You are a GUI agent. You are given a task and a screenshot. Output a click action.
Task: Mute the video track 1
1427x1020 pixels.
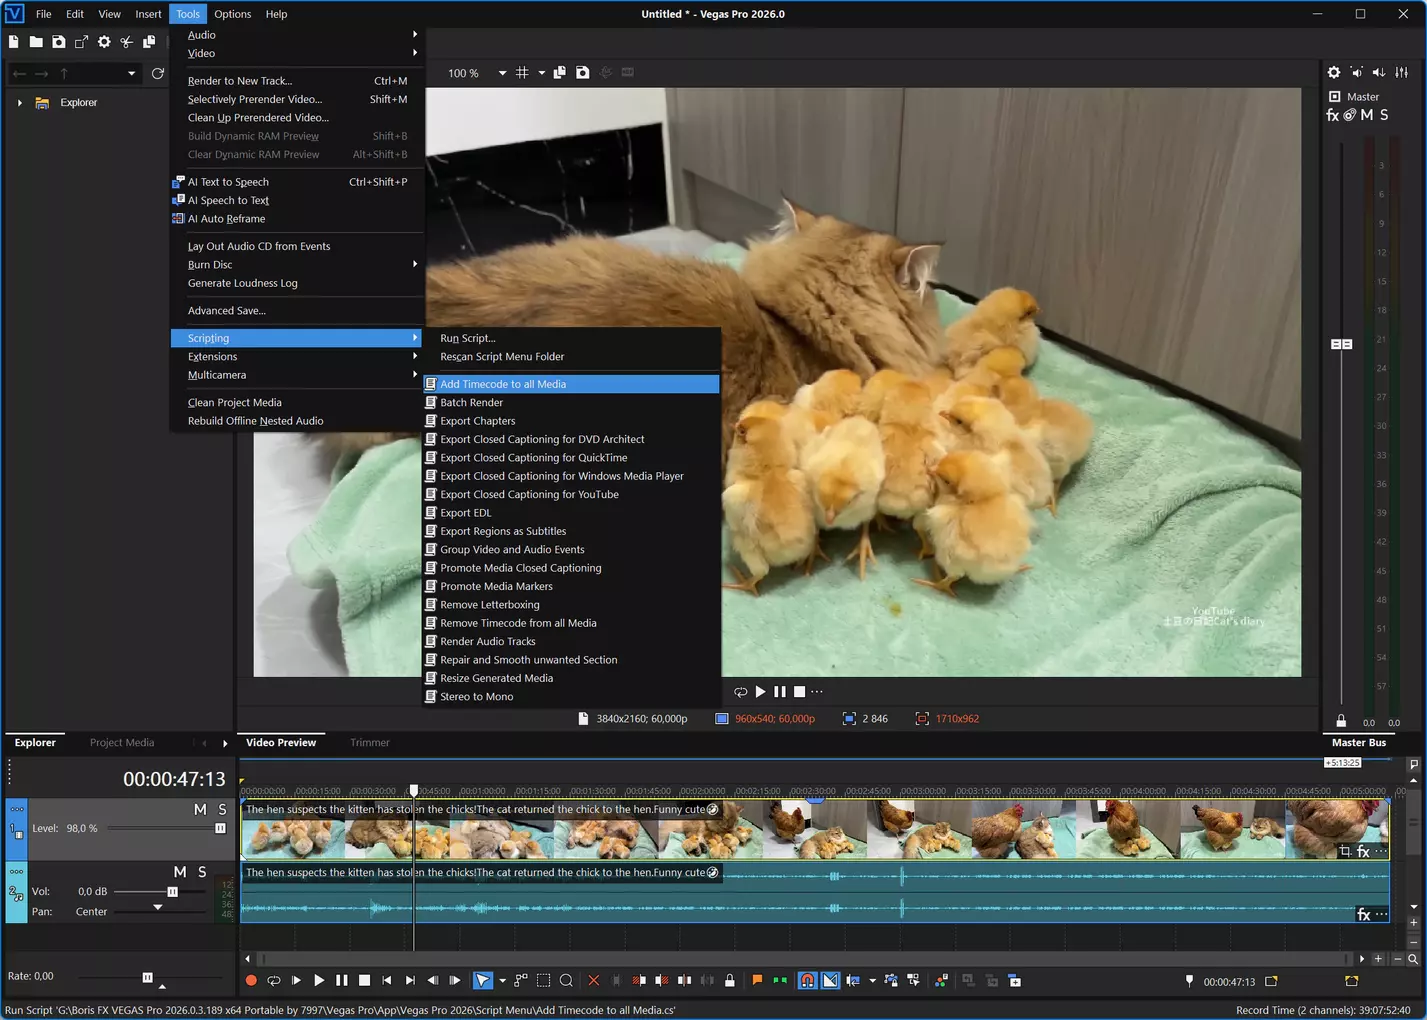pos(200,809)
